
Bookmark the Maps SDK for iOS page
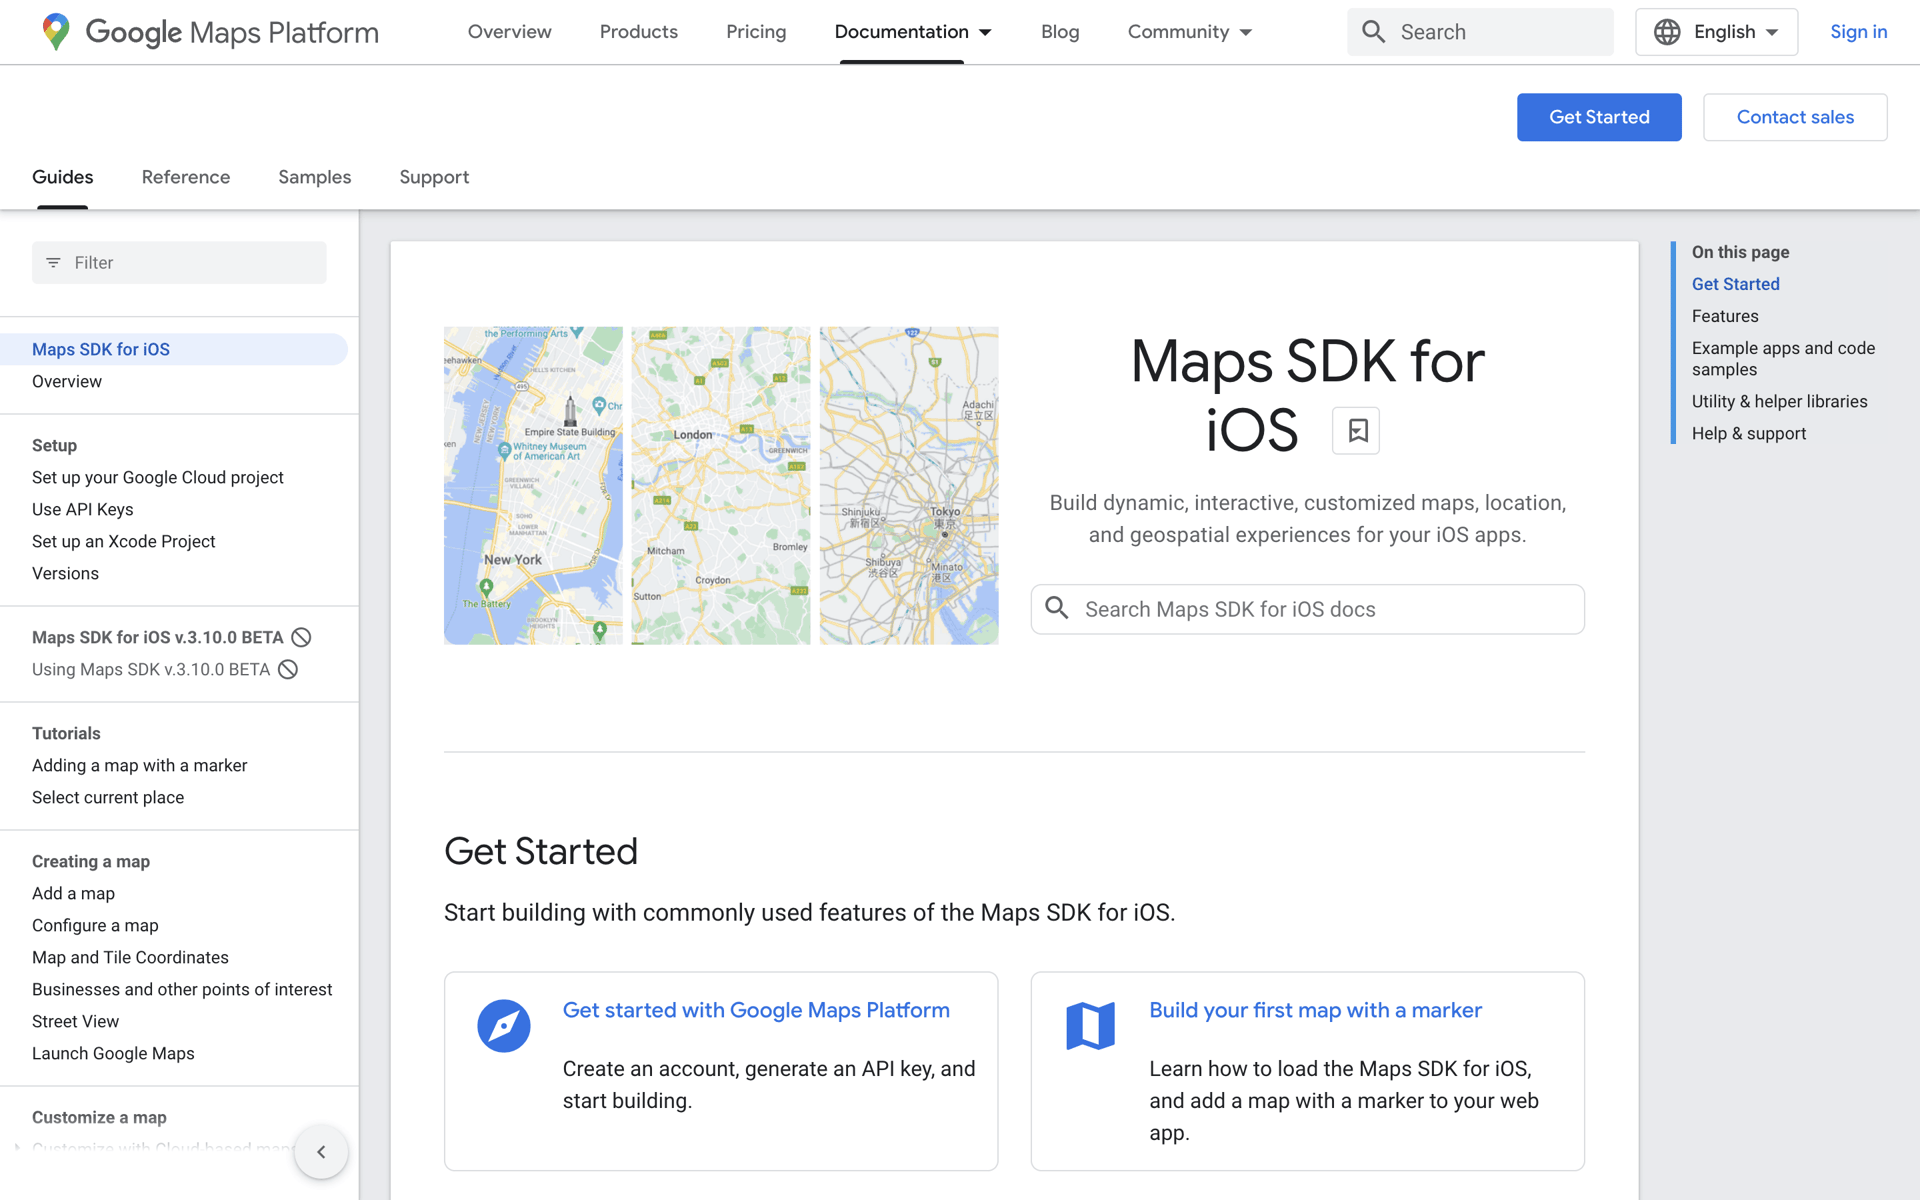(1356, 431)
